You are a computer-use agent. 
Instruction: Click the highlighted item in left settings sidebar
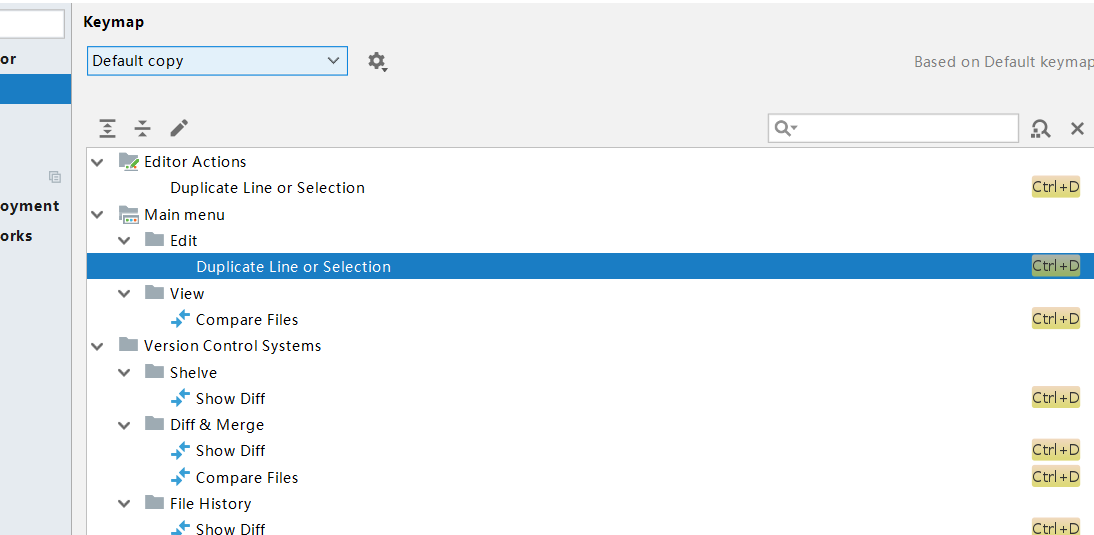point(35,89)
